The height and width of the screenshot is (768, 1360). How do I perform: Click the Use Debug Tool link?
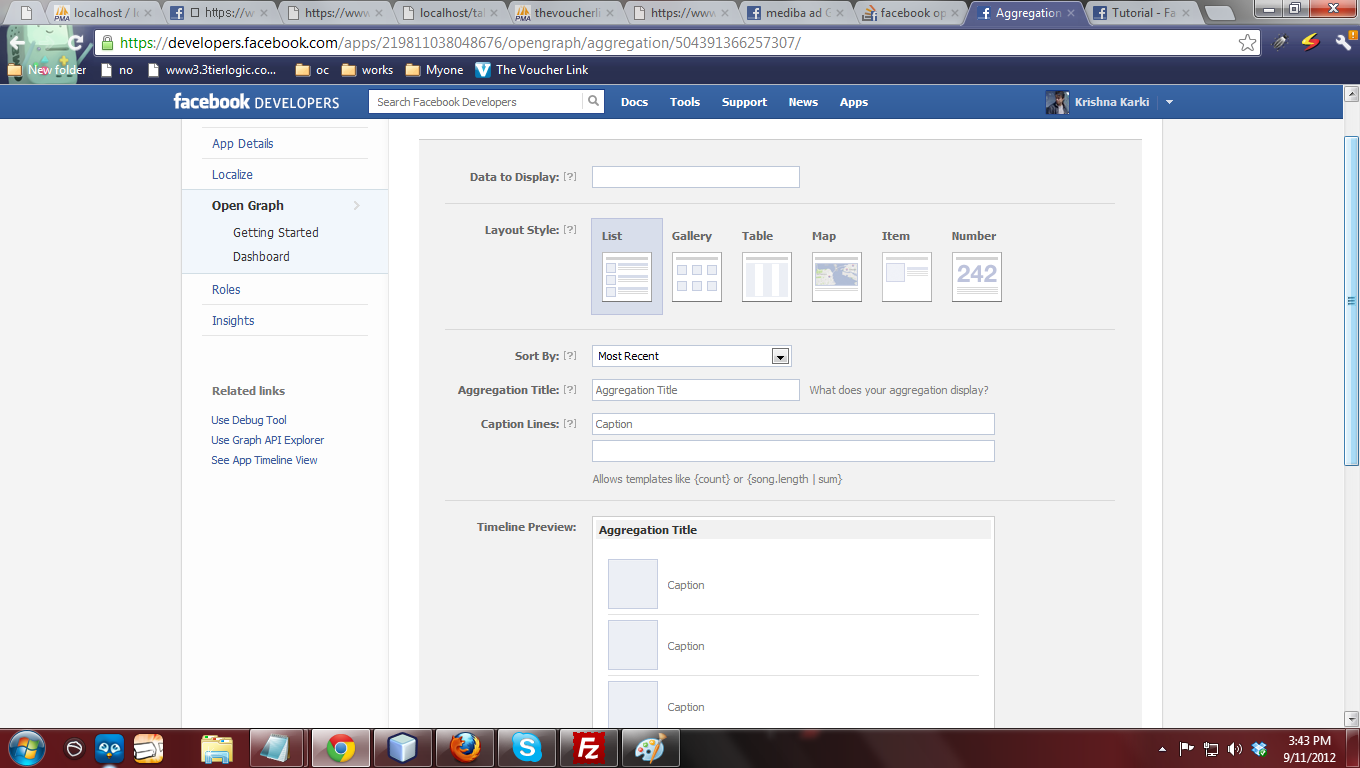click(249, 421)
